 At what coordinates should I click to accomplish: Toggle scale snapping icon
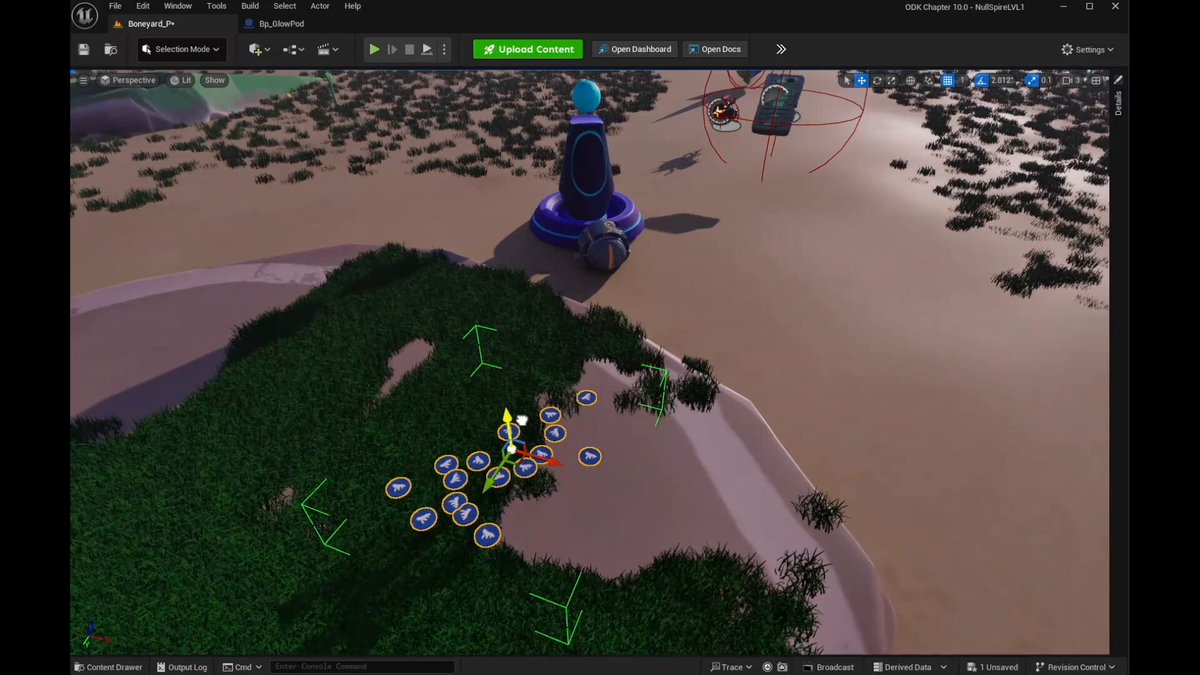coord(1033,80)
